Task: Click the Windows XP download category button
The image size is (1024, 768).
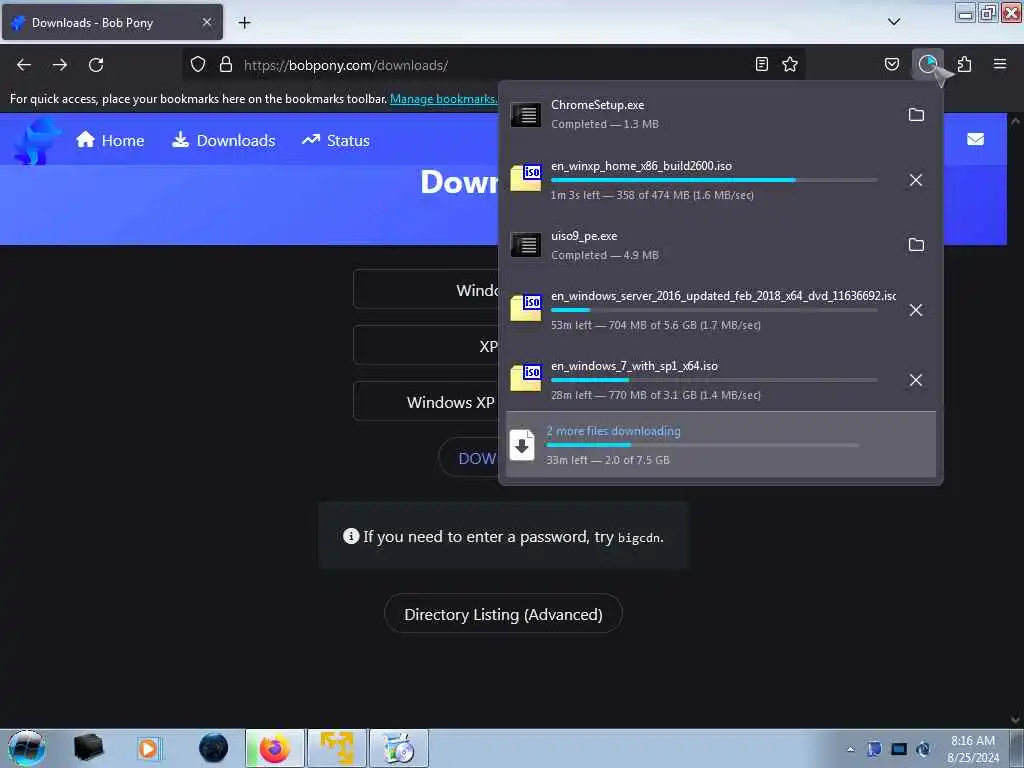Action: coord(426,402)
